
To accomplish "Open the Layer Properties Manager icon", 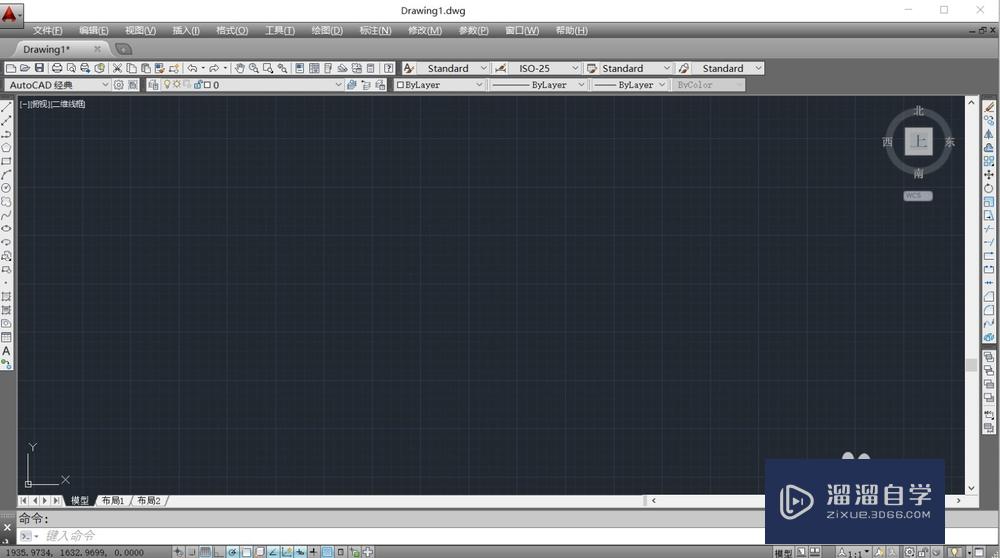I will tap(153, 84).
